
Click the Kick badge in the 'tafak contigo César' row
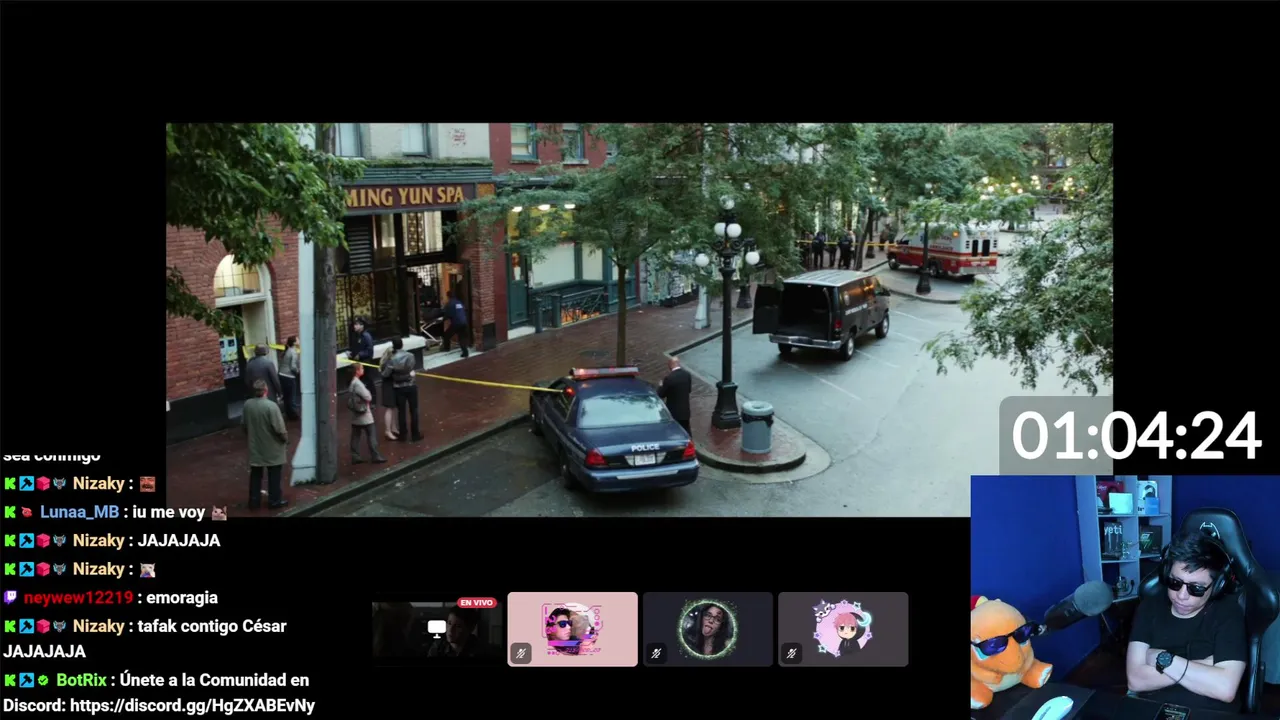coord(10,626)
